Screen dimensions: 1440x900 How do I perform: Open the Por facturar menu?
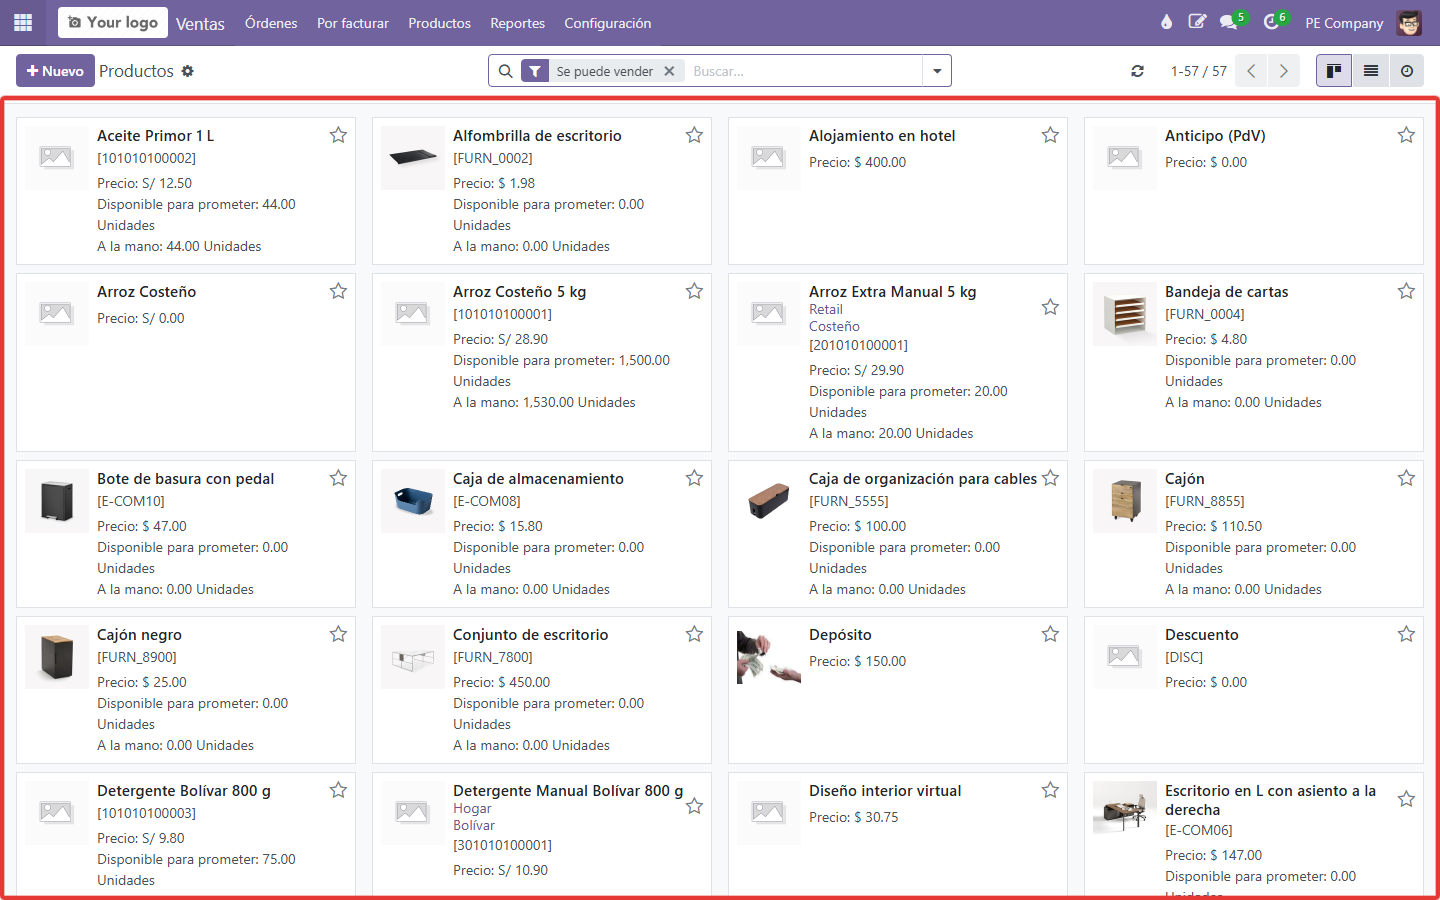point(353,23)
